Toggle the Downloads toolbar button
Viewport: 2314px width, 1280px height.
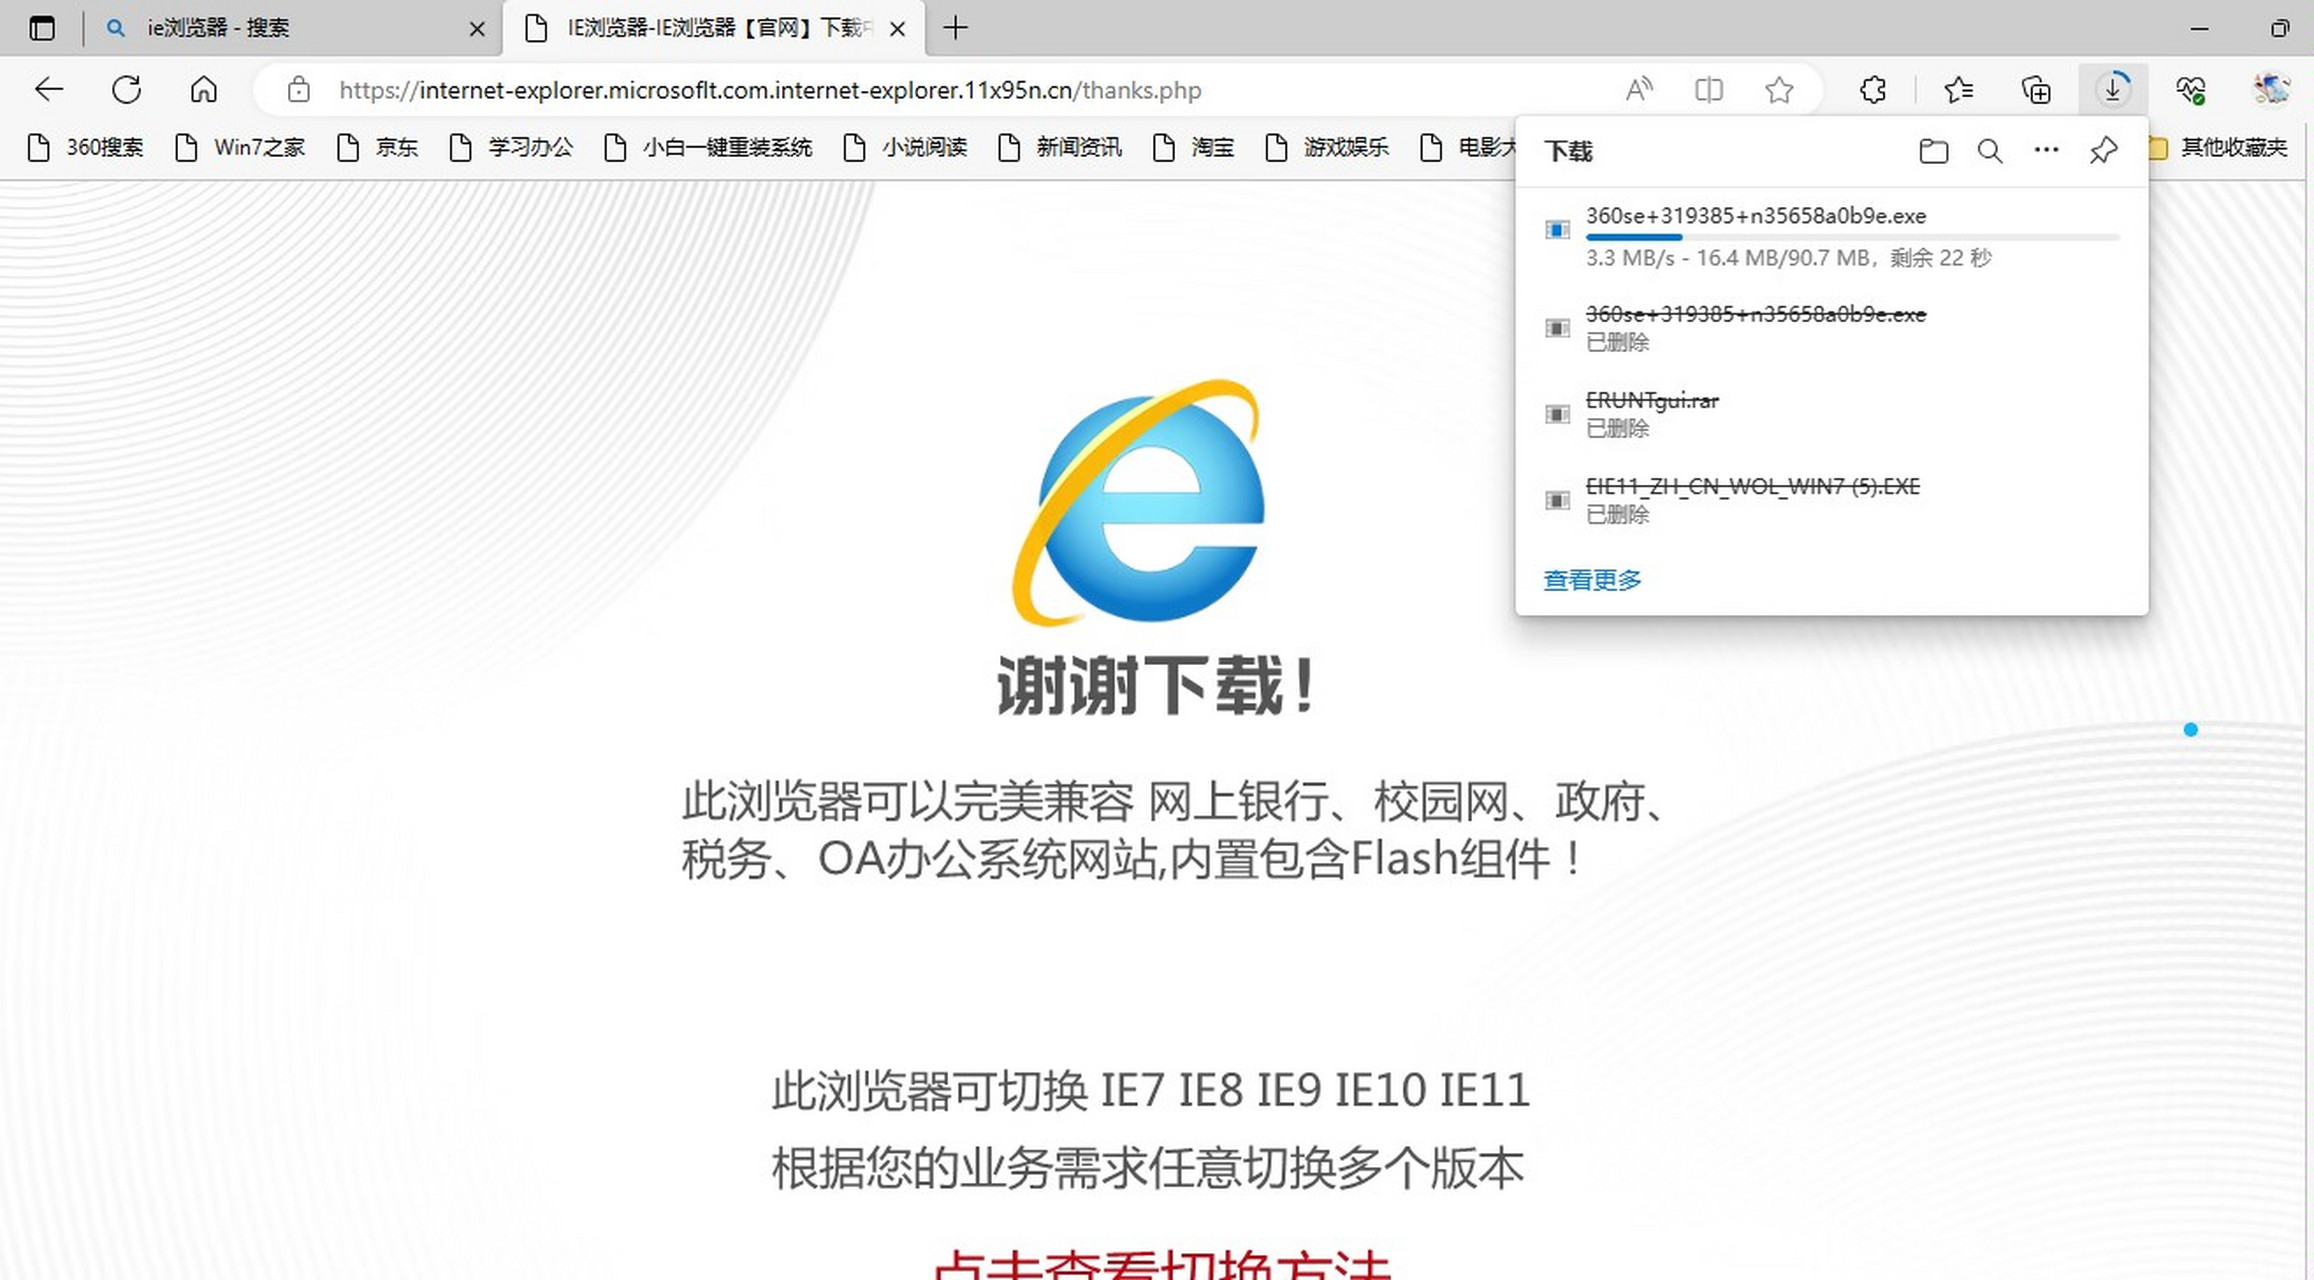point(2112,90)
